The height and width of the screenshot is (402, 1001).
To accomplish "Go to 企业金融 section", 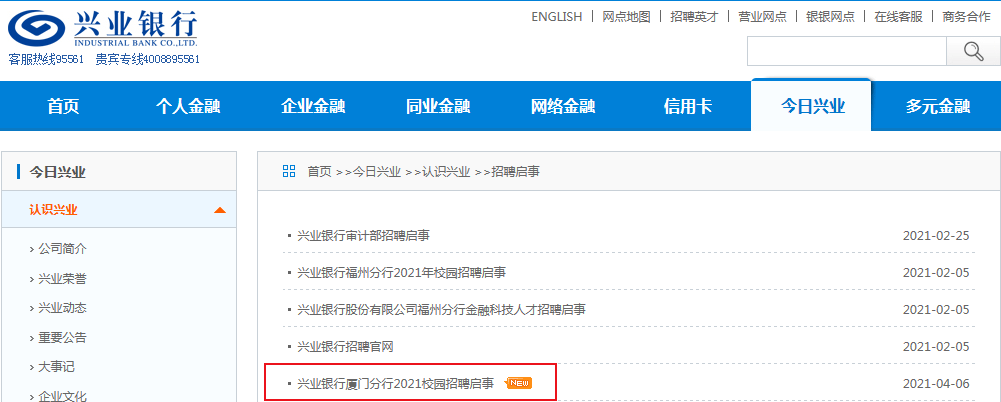I will pos(313,107).
